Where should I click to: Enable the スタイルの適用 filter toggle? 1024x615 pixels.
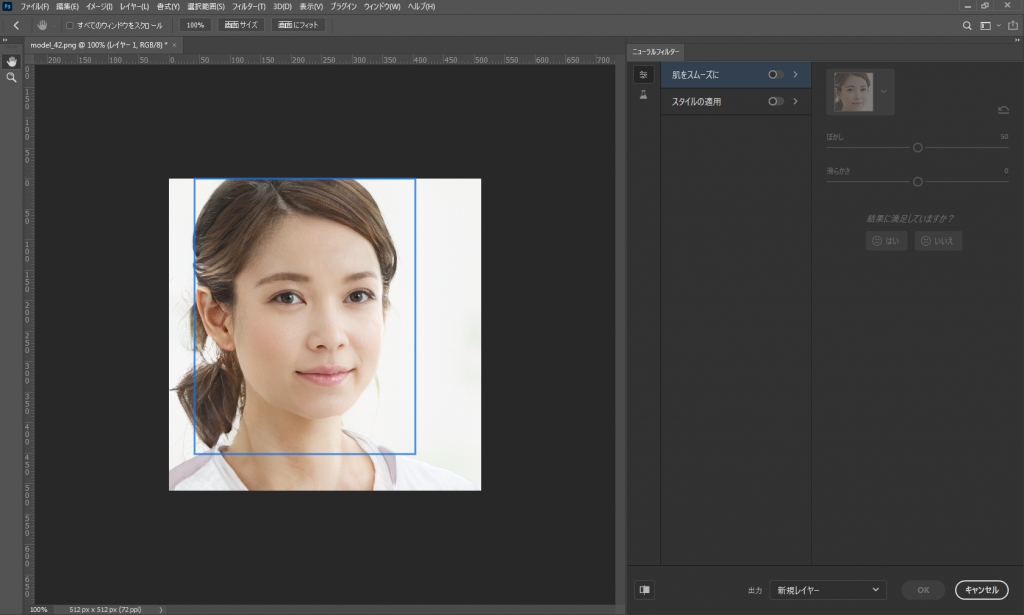click(775, 101)
